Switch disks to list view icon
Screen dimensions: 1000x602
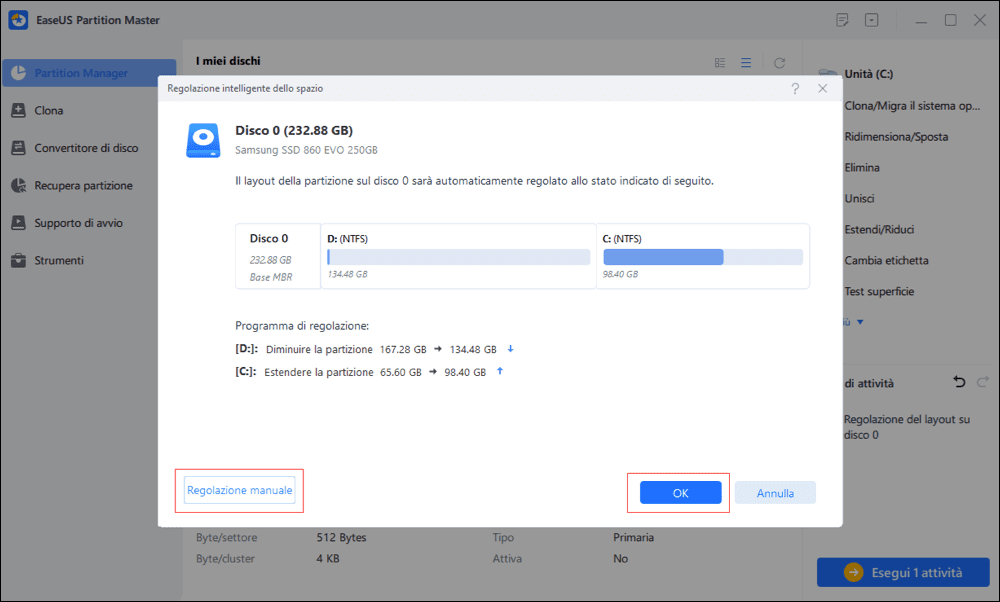click(x=746, y=62)
